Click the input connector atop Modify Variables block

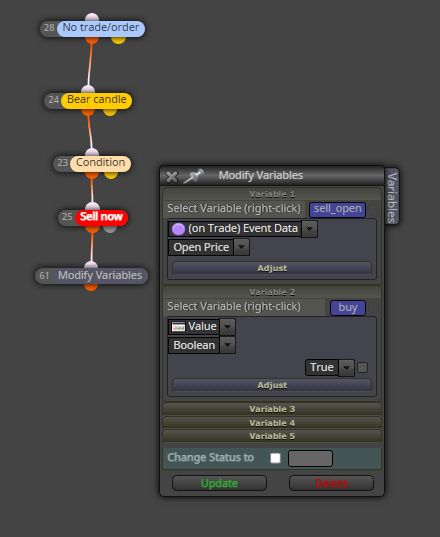point(91,265)
